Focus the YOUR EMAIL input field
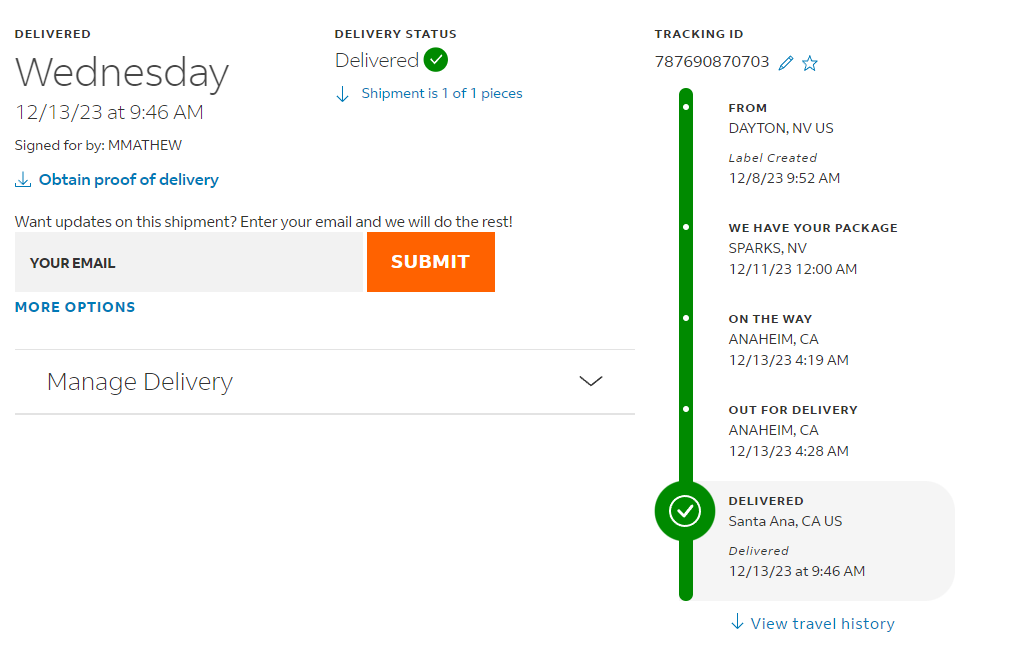This screenshot has width=1009, height=663. pyautogui.click(x=189, y=262)
